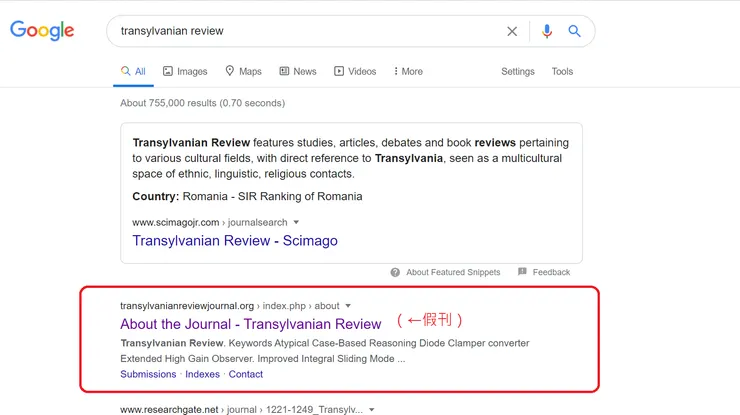The width and height of the screenshot is (740, 415).
Task: Start voice search with microphone icon
Action: click(547, 31)
